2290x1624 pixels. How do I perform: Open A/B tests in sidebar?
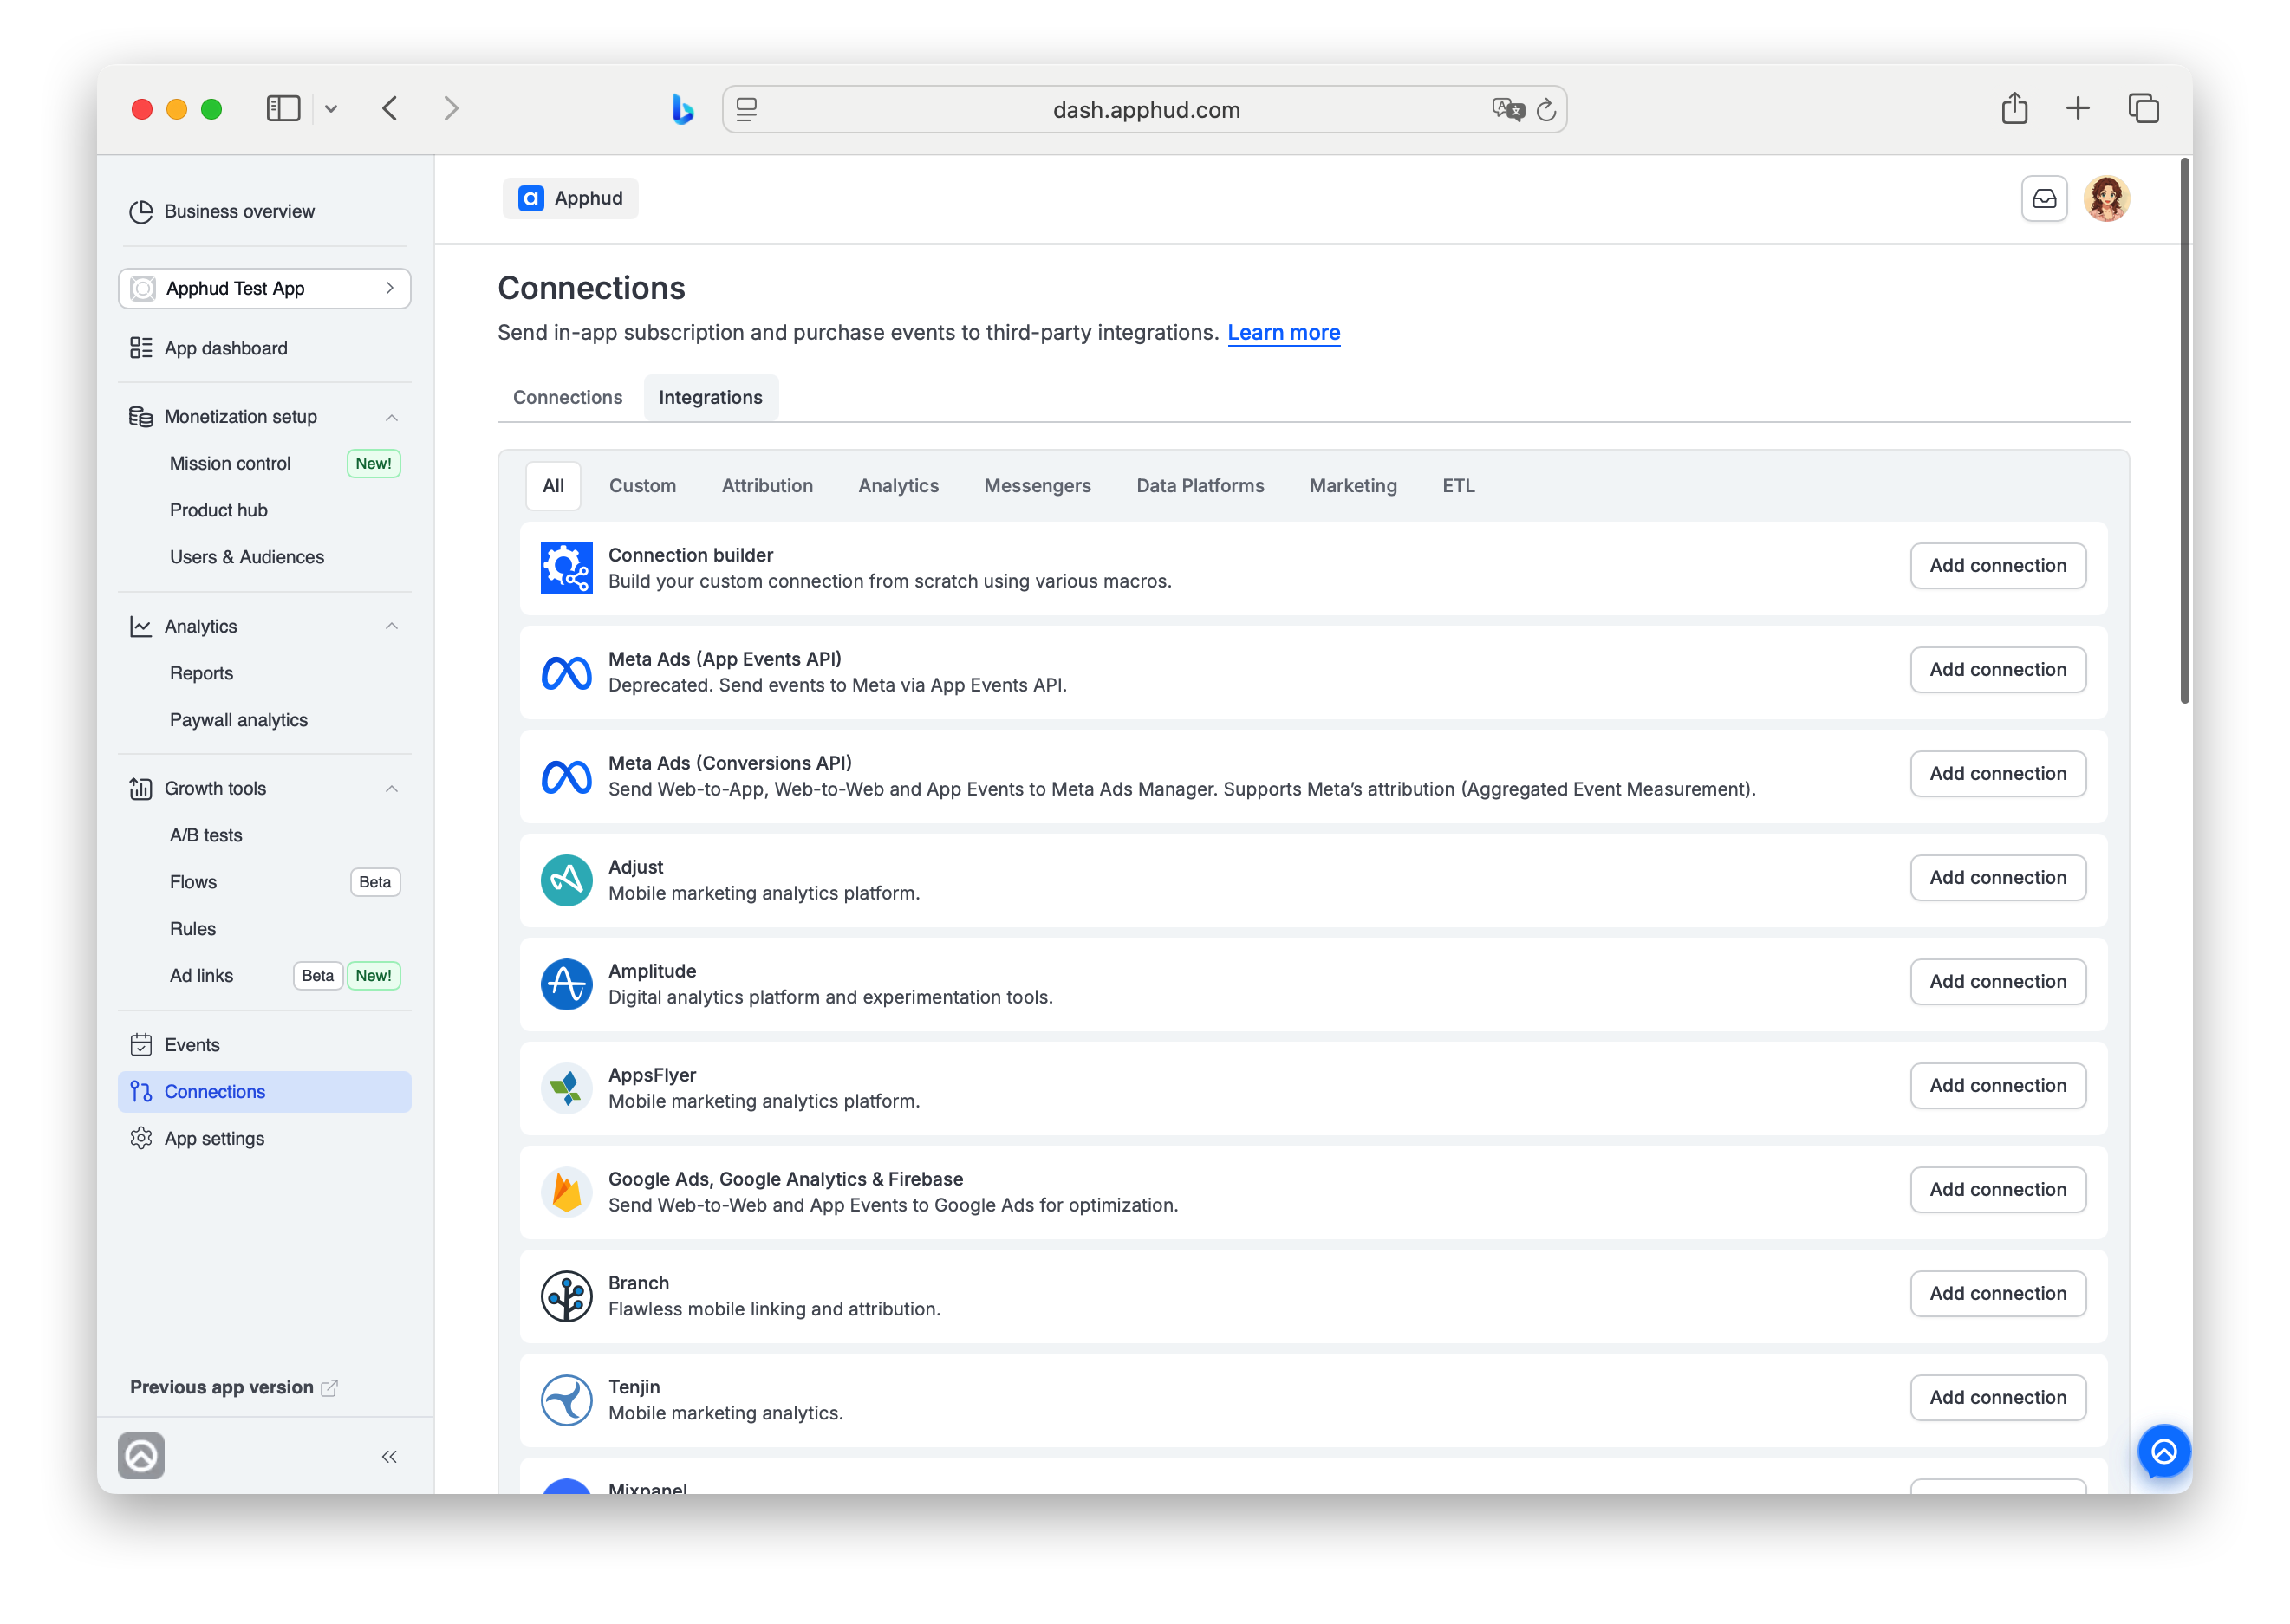pos(206,836)
